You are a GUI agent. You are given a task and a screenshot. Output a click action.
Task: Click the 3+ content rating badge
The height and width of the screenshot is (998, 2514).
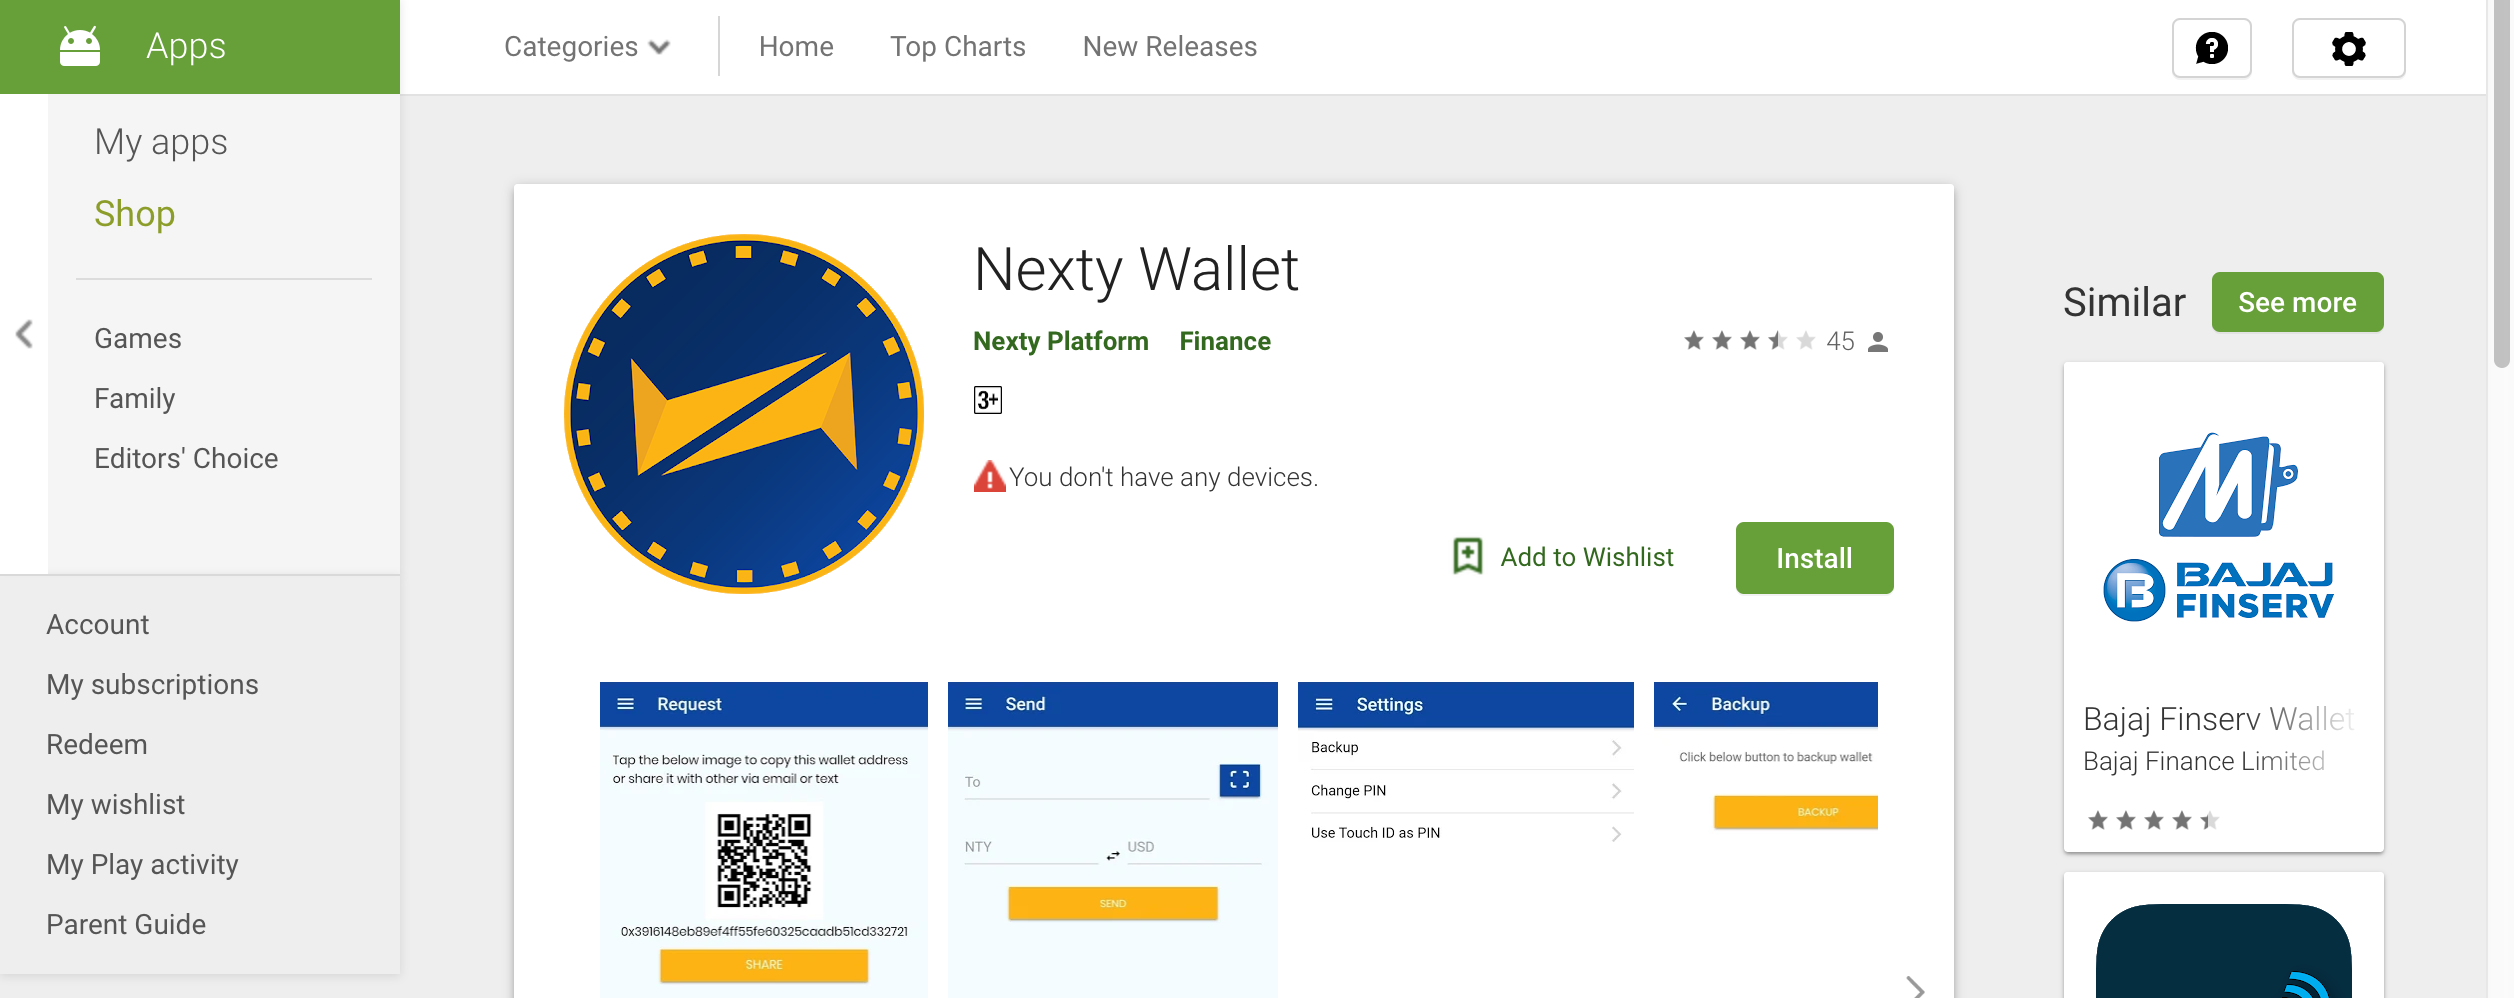[x=987, y=400]
